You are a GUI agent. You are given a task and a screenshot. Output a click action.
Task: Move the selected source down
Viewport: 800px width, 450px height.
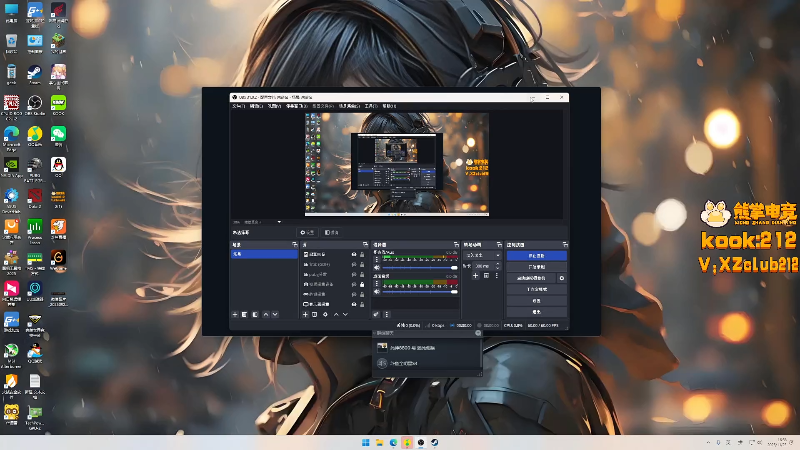(345, 315)
